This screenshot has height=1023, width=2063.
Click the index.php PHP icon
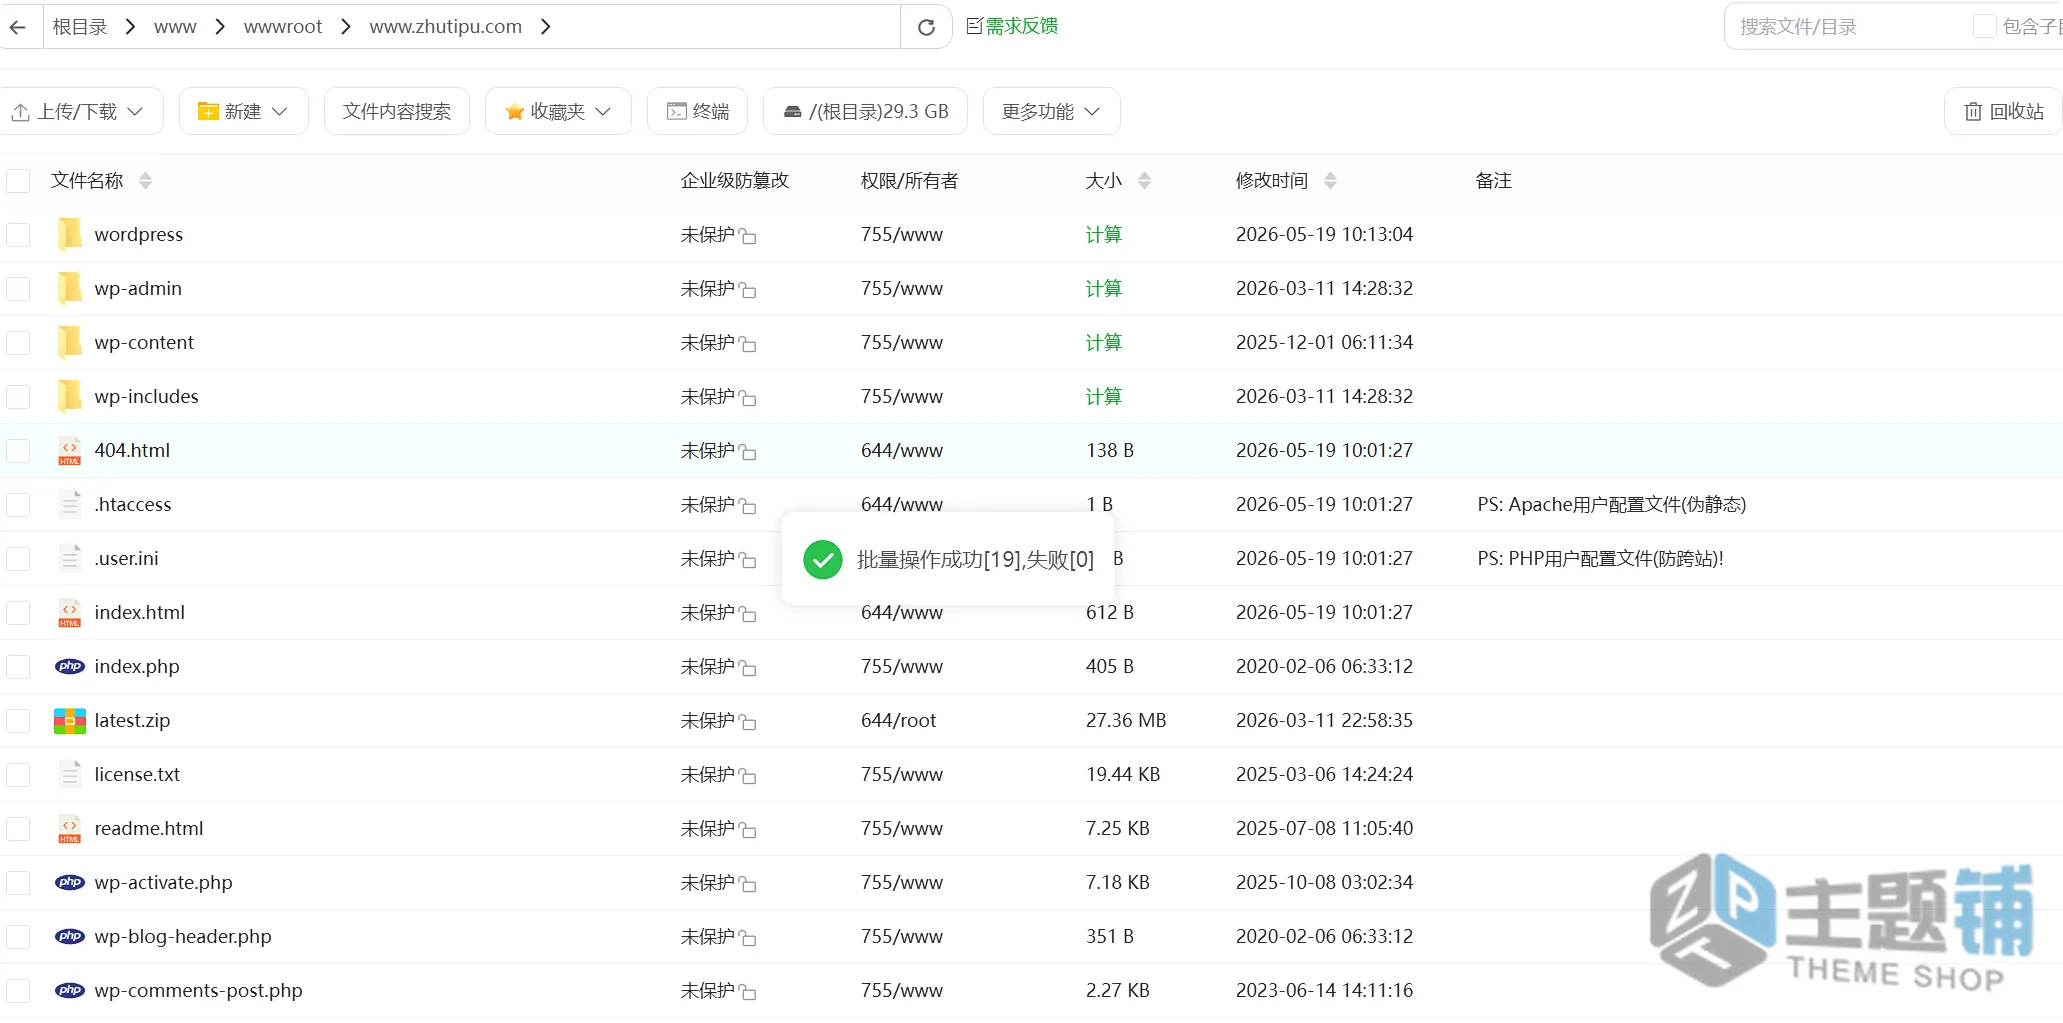coord(69,666)
